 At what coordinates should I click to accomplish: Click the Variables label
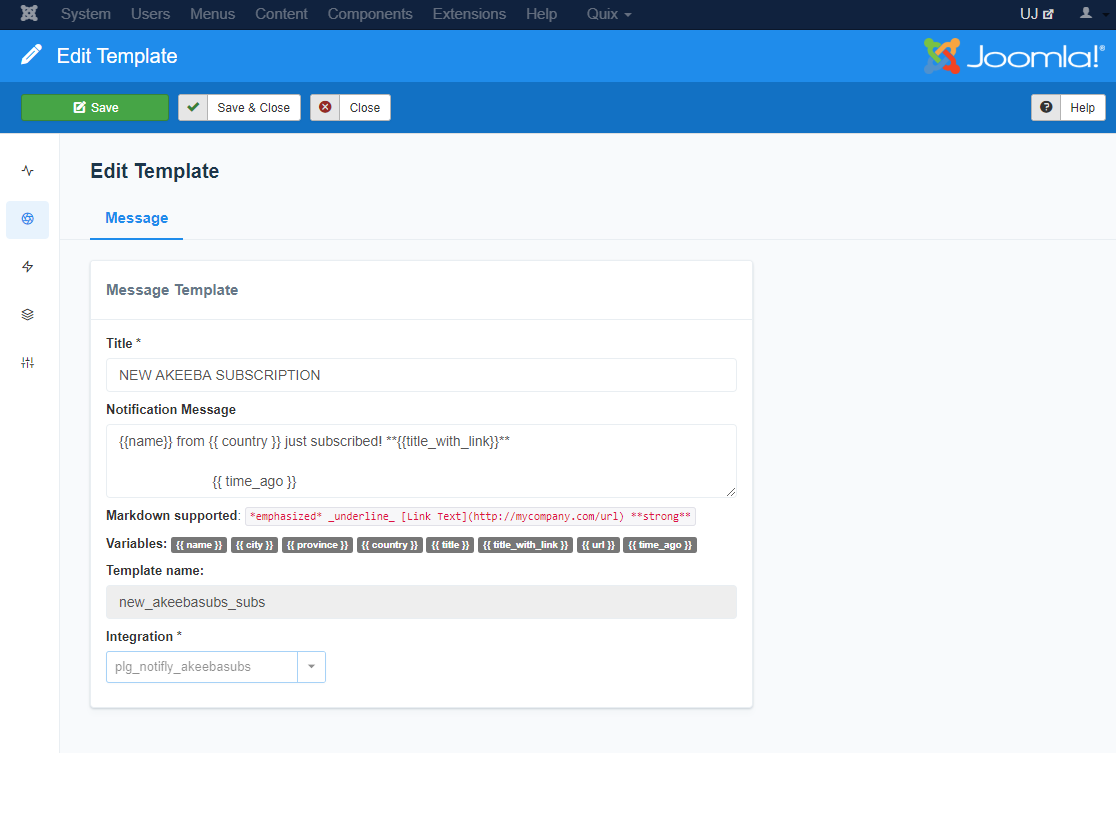[137, 544]
